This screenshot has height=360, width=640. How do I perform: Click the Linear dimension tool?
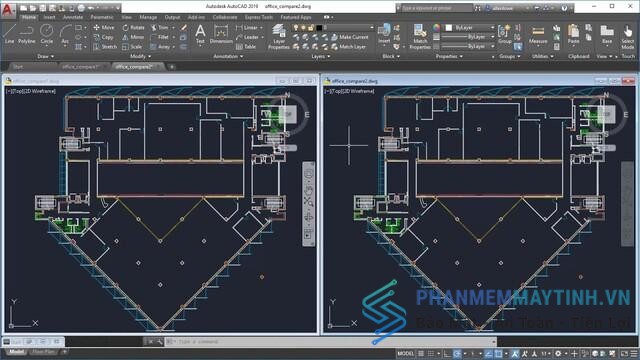click(x=247, y=27)
